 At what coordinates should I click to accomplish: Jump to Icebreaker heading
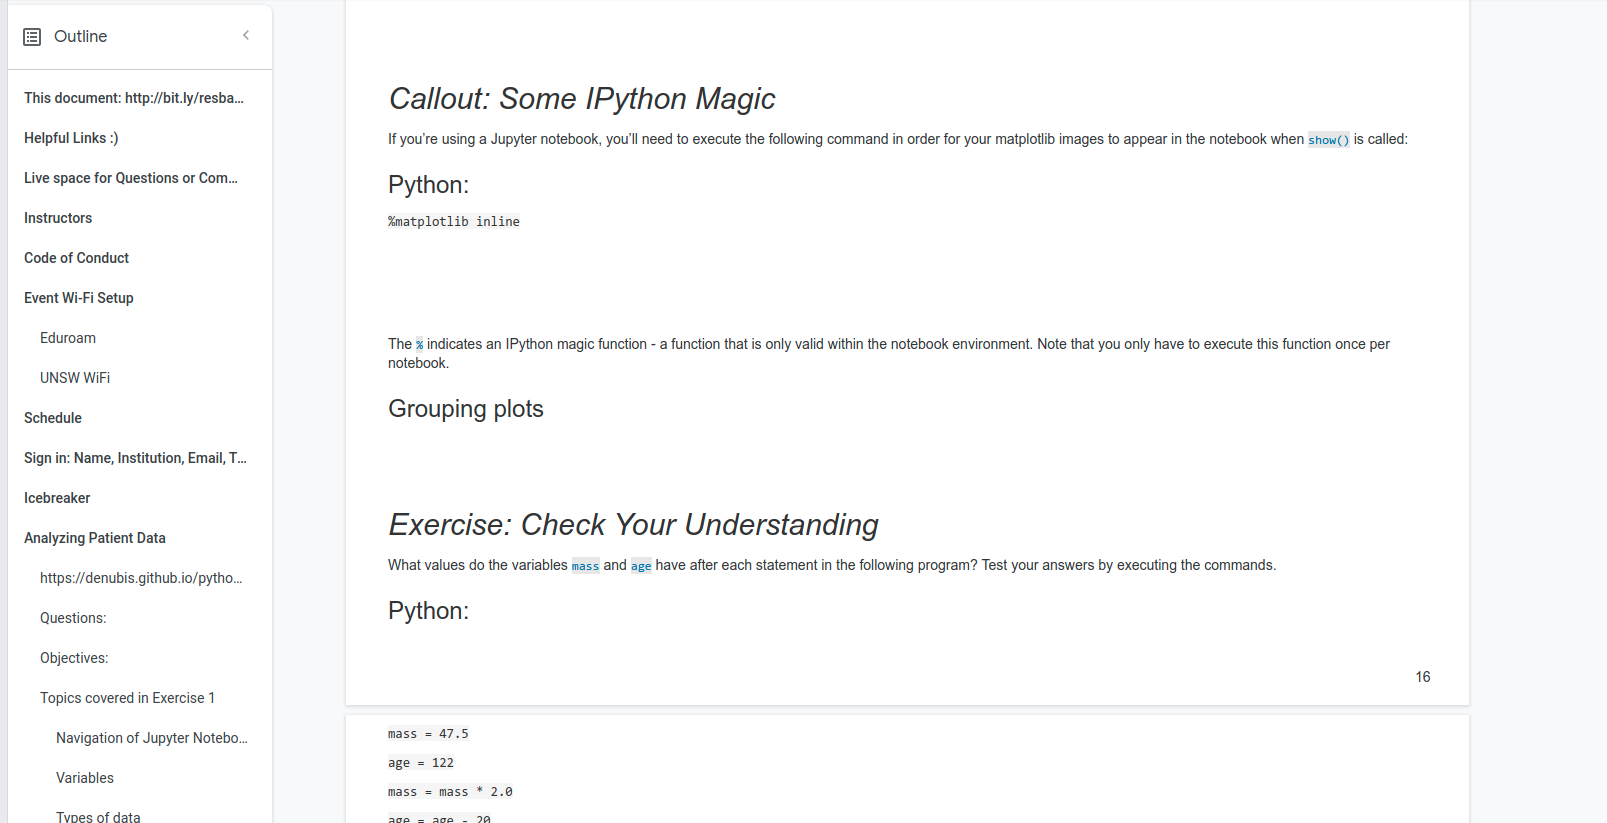[x=57, y=498]
